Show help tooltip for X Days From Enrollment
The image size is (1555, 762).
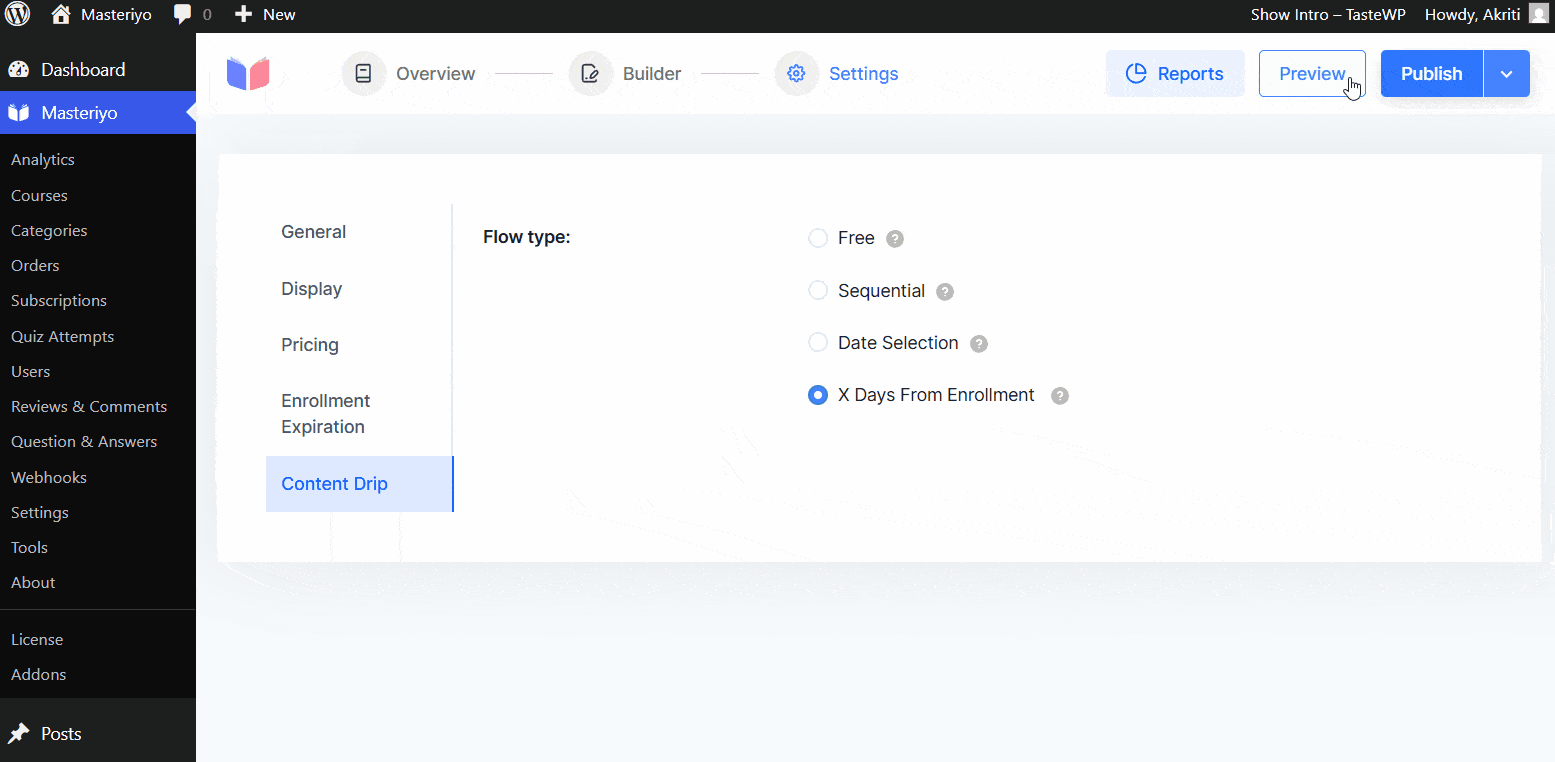click(x=1060, y=396)
